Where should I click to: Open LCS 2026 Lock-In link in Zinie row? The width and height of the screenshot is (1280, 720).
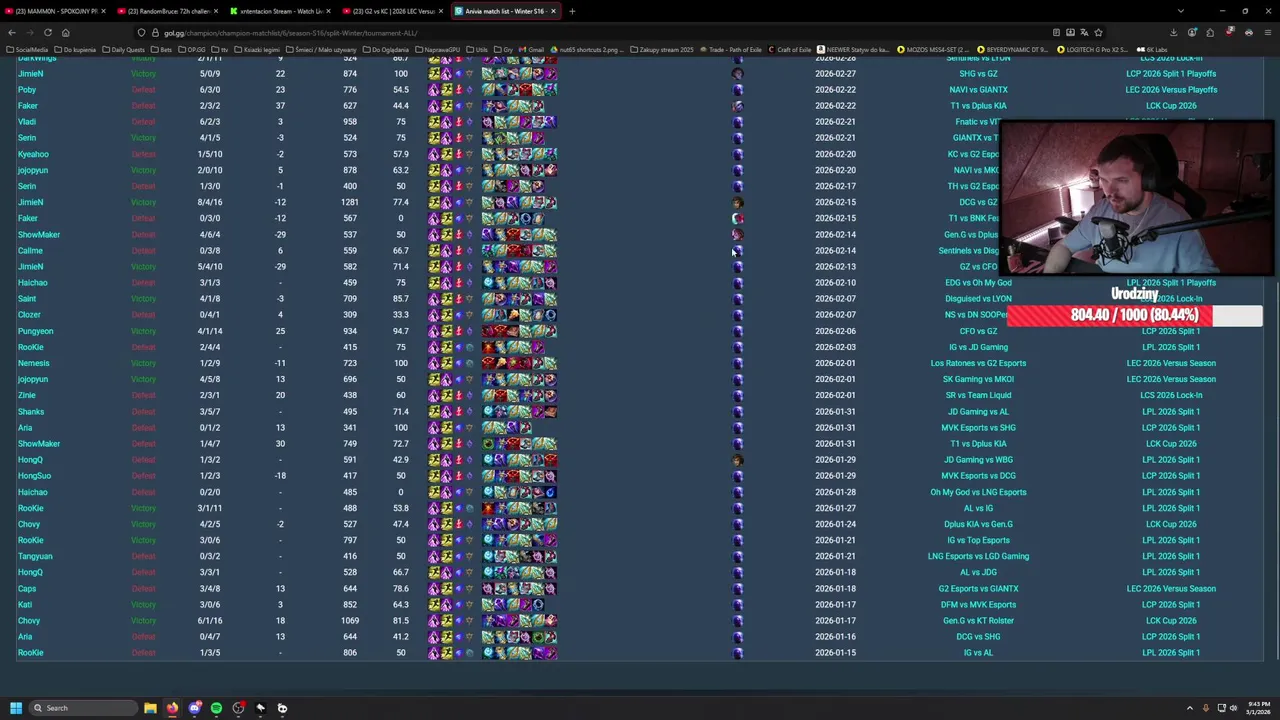(1171, 395)
